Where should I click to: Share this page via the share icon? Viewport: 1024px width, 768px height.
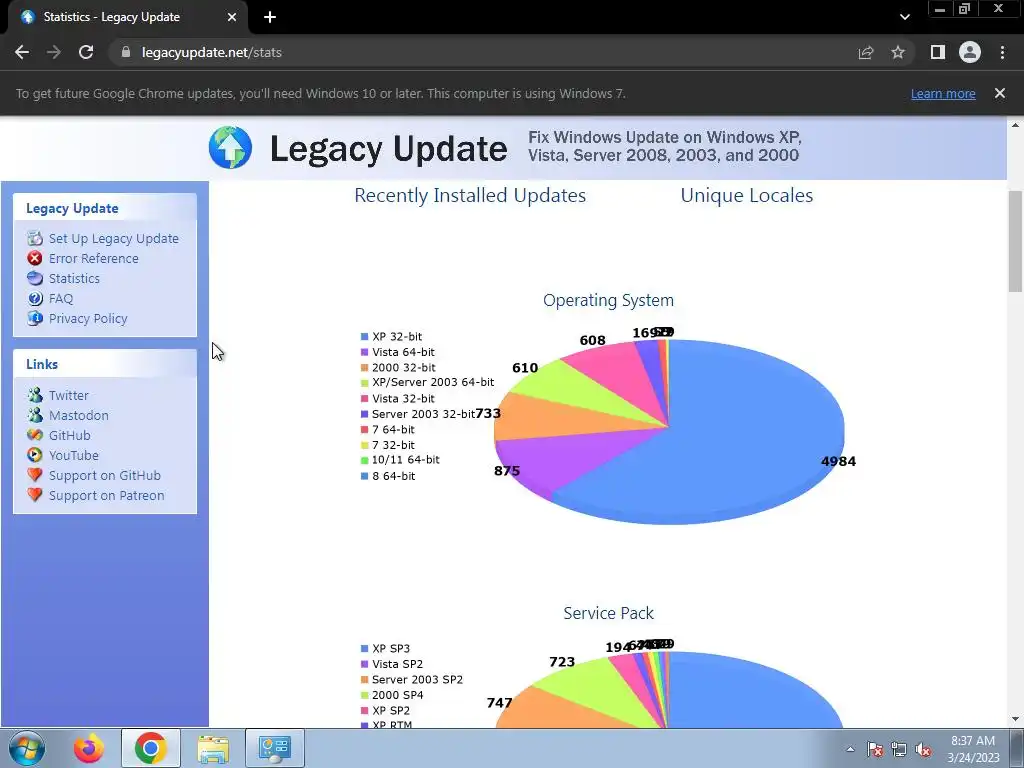pyautogui.click(x=866, y=52)
